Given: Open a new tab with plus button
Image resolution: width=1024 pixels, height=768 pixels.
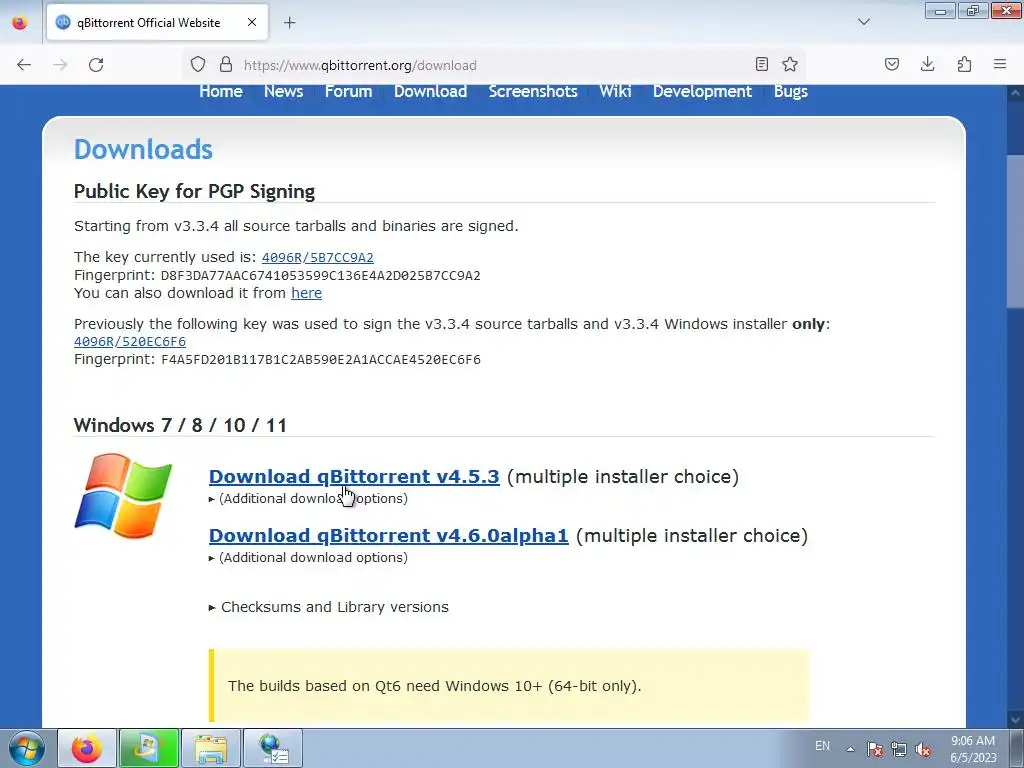Looking at the screenshot, I should pos(289,23).
